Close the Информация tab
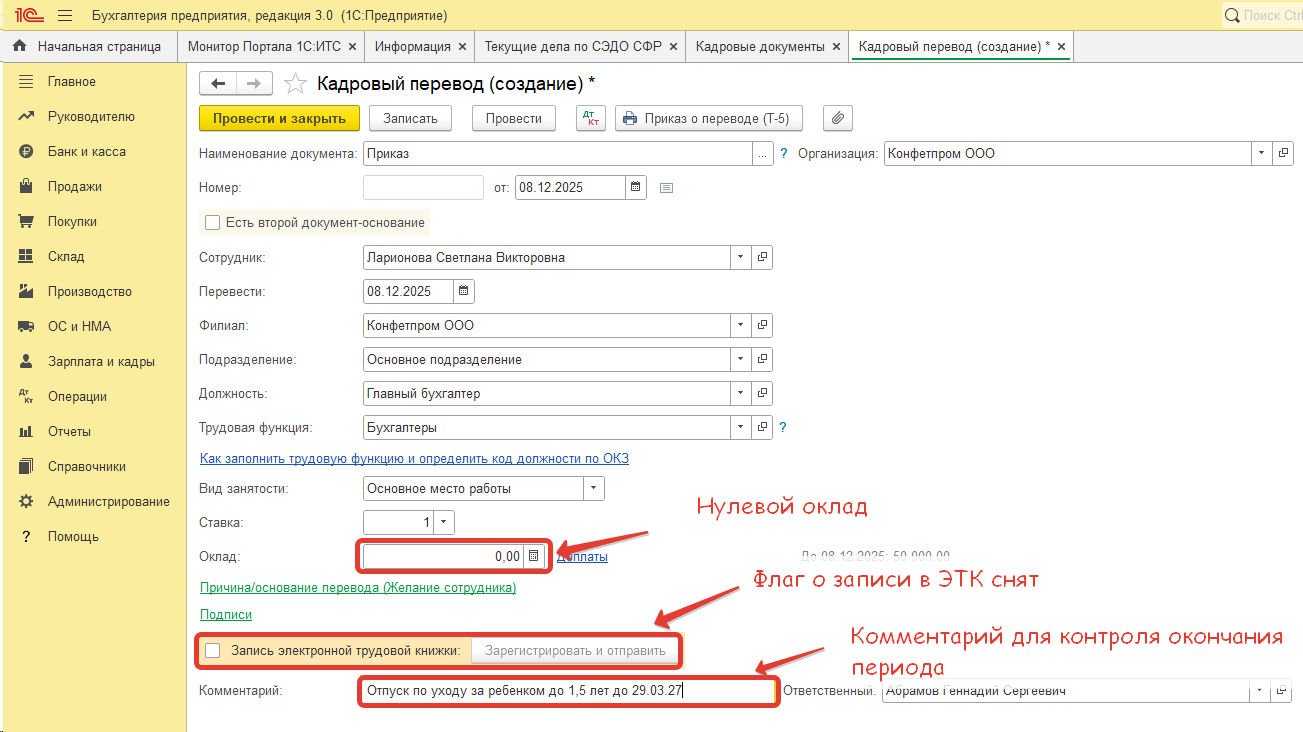Image resolution: width=1303 pixels, height=732 pixels. (462, 47)
